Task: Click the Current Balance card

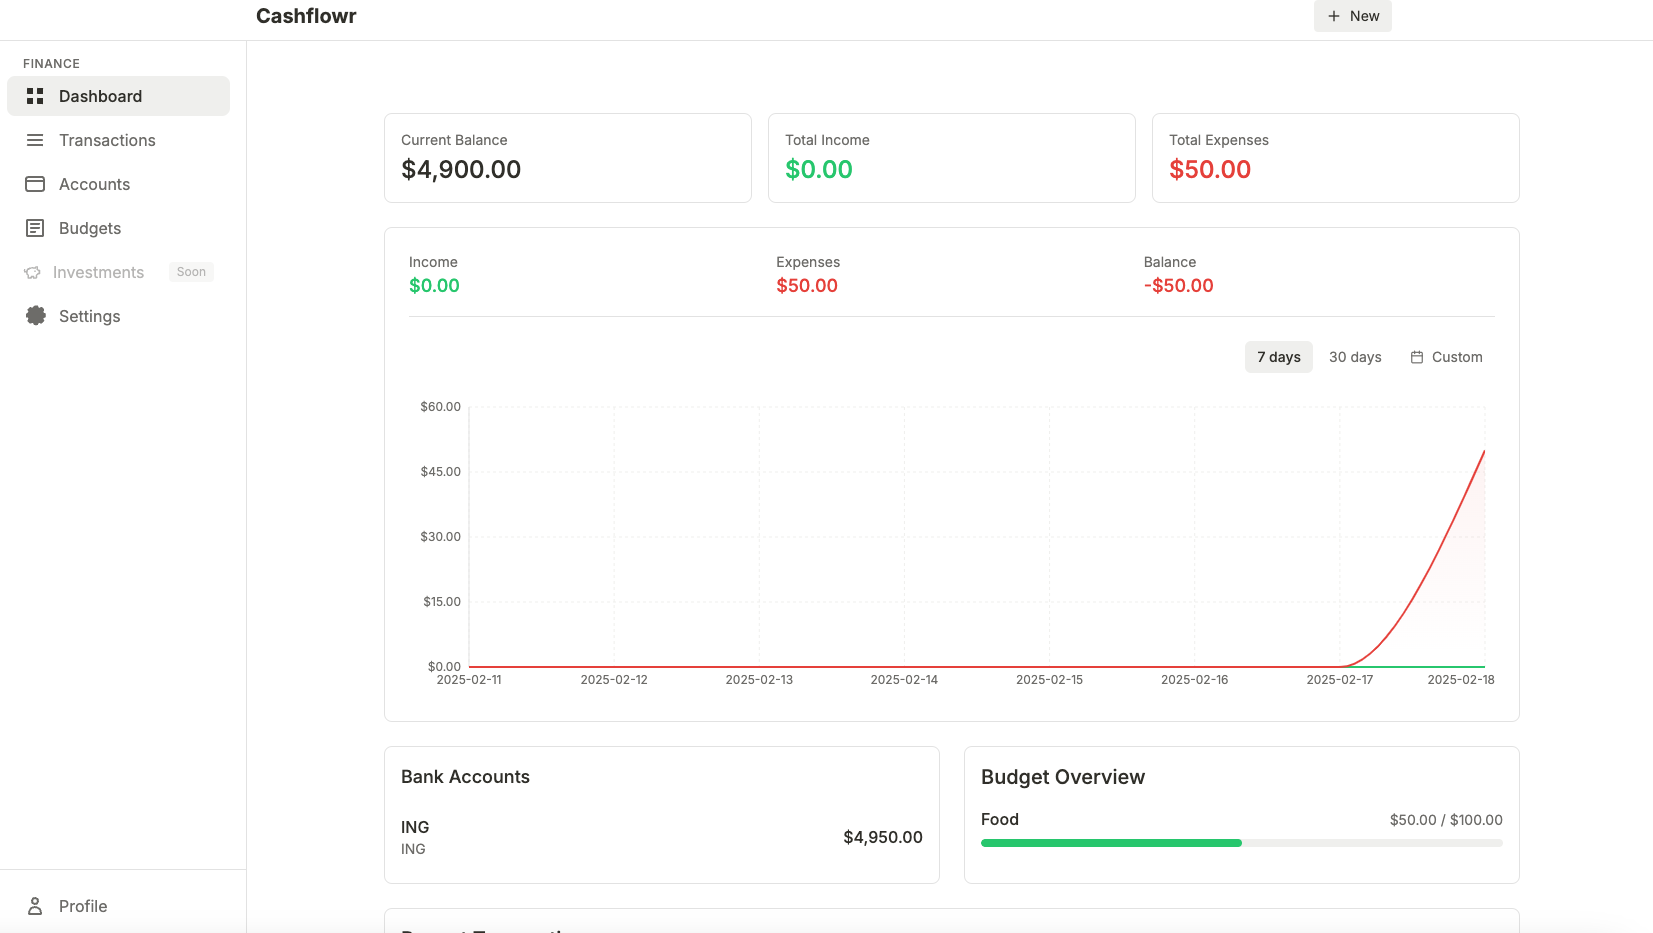Action: coord(567,158)
